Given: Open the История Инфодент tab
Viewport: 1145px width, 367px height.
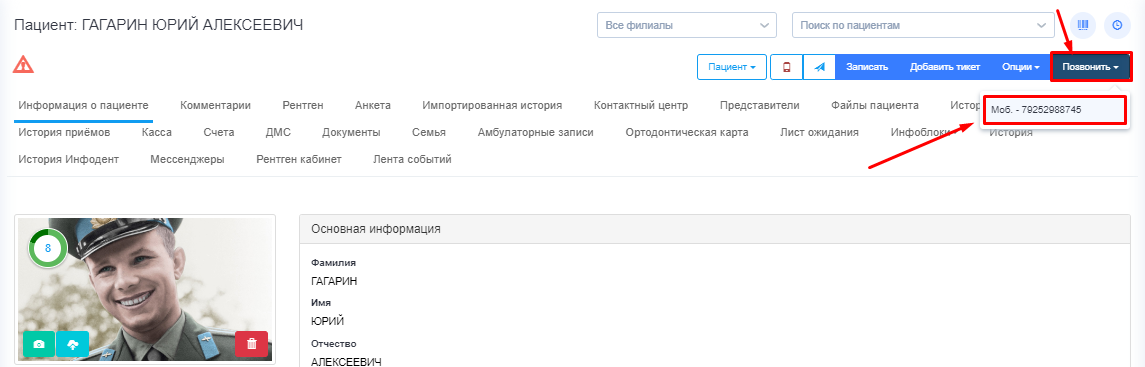Looking at the screenshot, I should 69,159.
